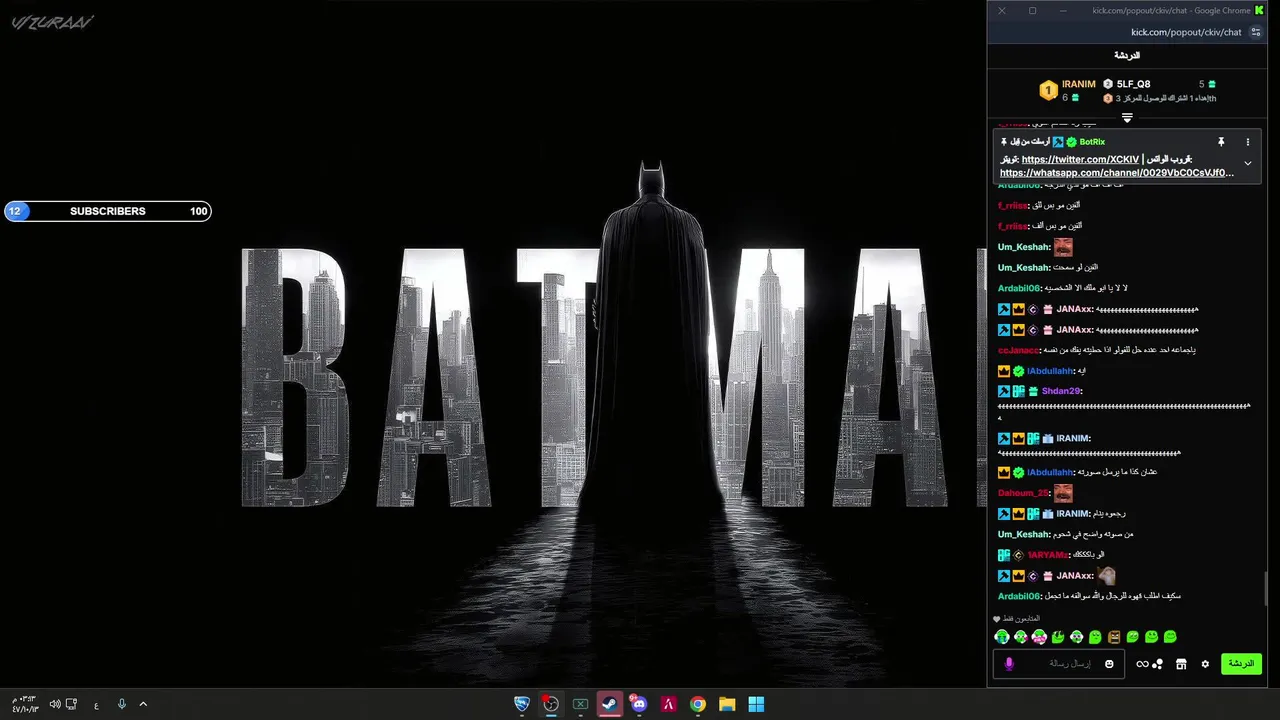Viewport: 1280px width, 720px height.
Task: Expand the leaderboard arrow below gifters list
Action: point(1127,118)
